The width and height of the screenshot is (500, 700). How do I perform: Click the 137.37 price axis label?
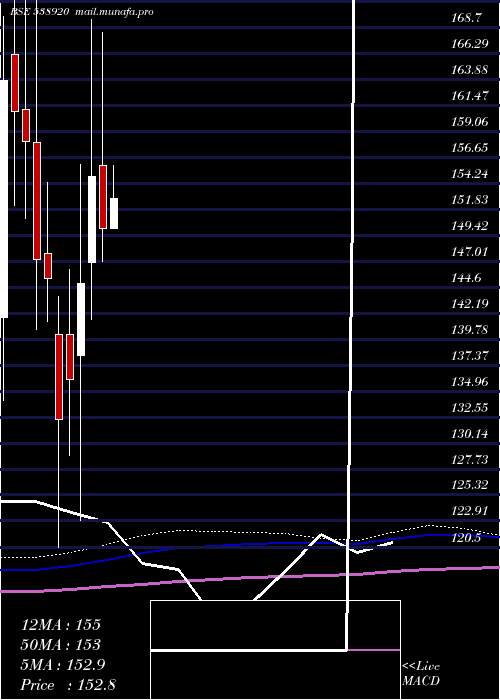point(470,355)
